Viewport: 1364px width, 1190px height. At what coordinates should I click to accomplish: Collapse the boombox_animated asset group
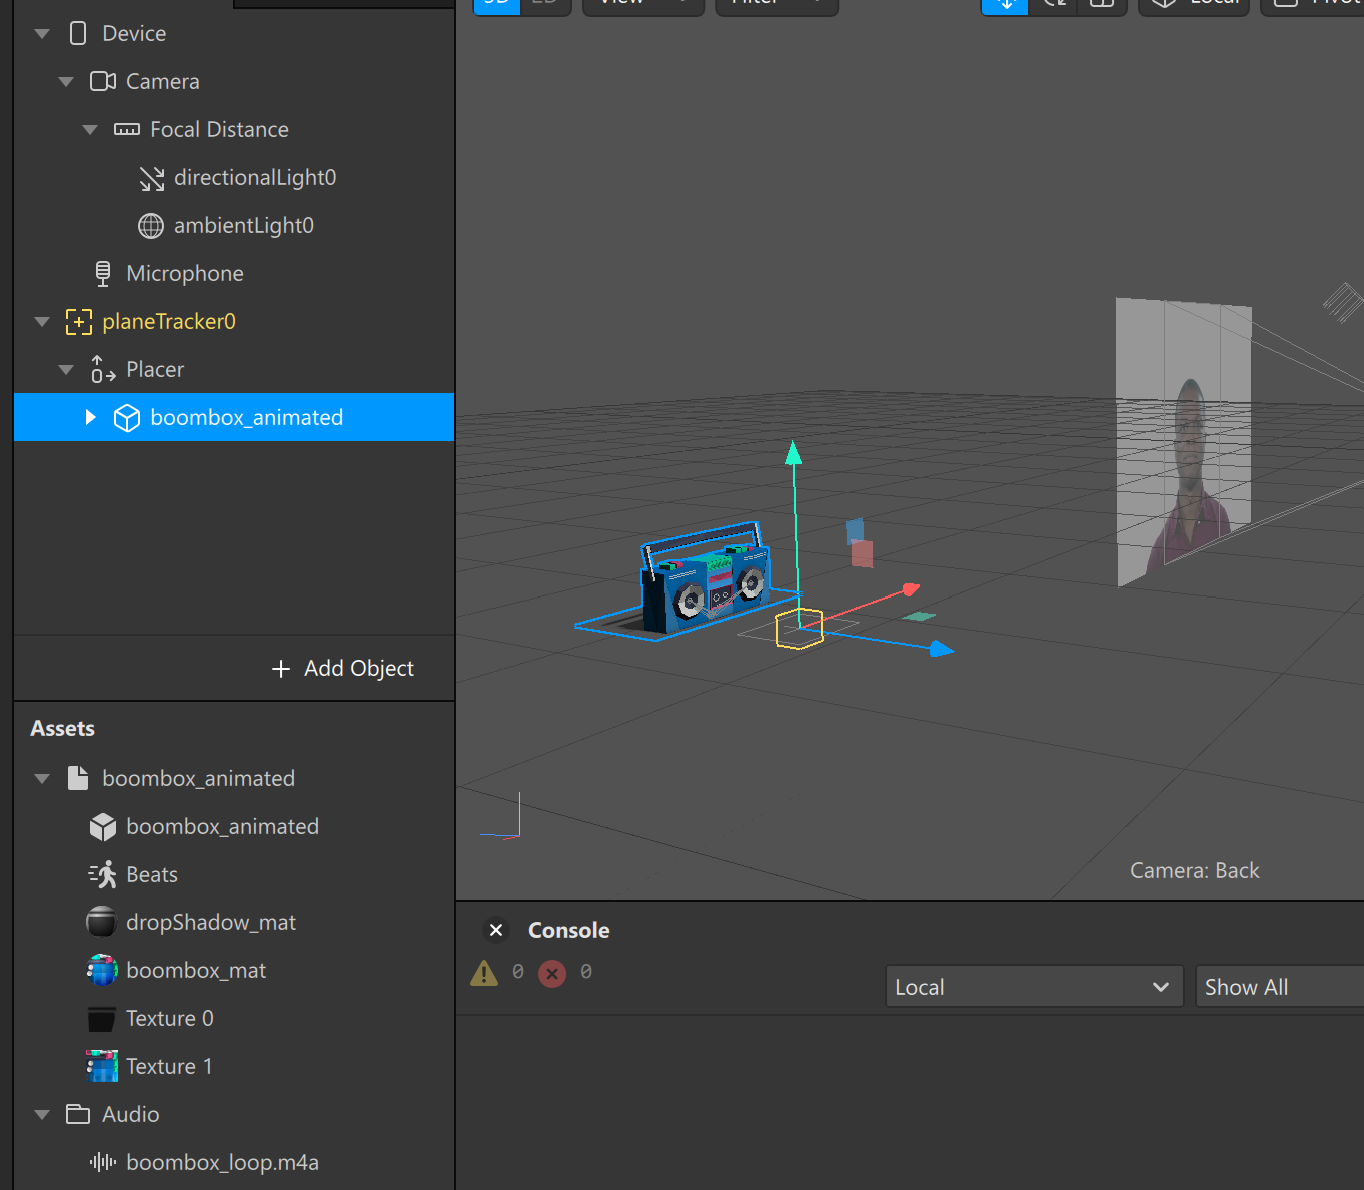pos(42,779)
